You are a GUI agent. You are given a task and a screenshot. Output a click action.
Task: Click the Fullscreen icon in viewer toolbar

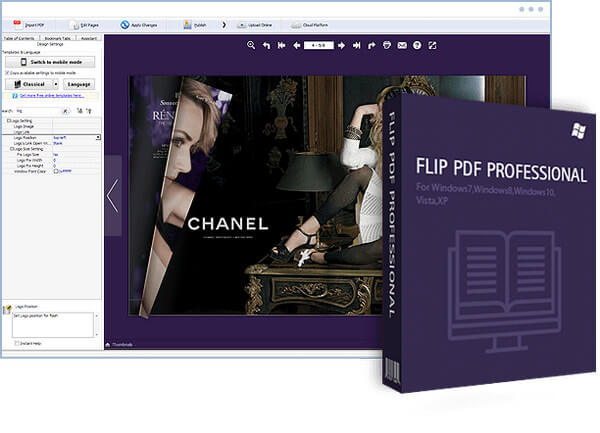tap(432, 46)
